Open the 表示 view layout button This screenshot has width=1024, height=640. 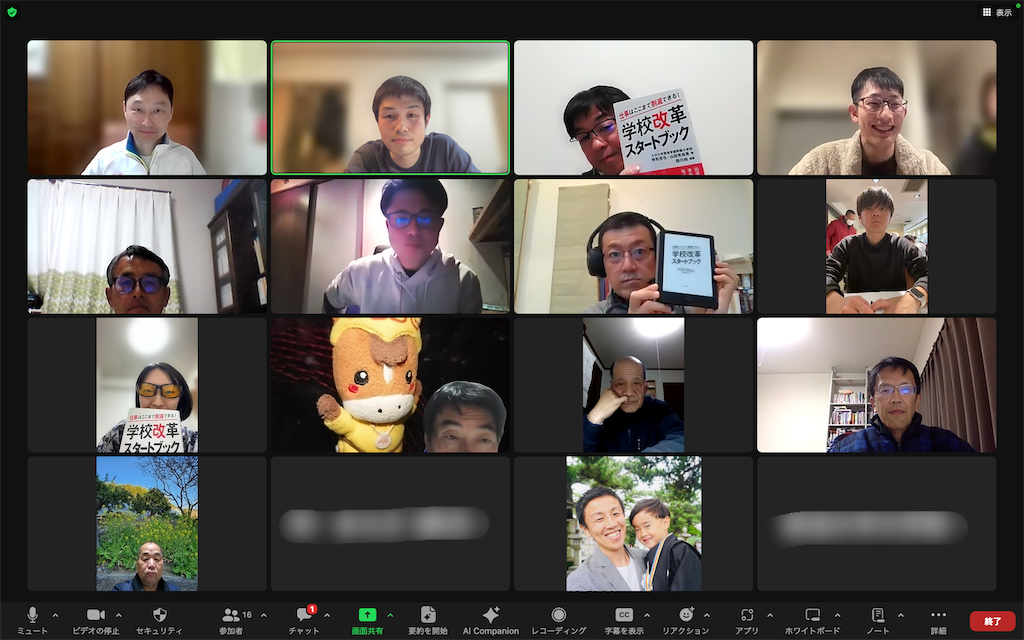coord(997,12)
